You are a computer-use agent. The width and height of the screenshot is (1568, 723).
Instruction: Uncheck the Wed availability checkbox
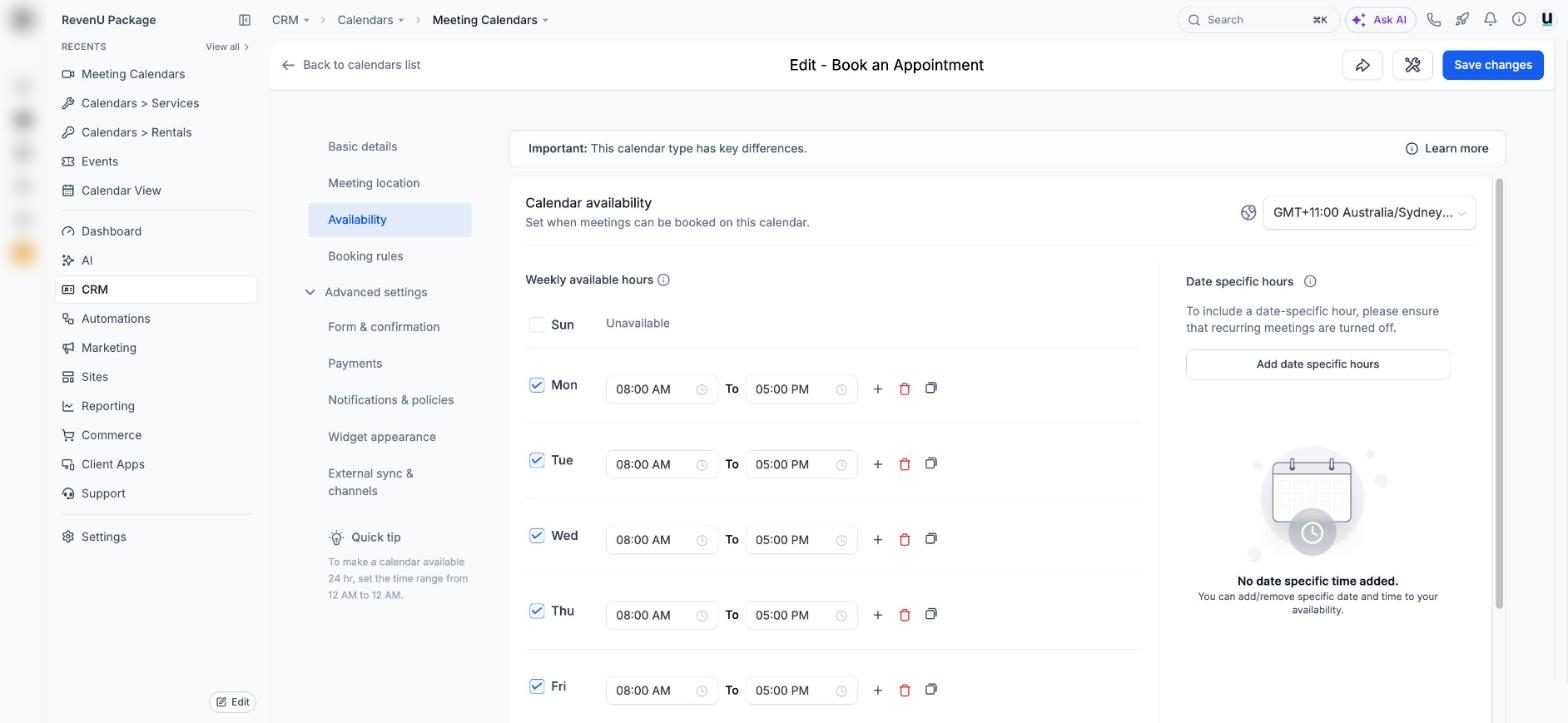click(x=537, y=536)
